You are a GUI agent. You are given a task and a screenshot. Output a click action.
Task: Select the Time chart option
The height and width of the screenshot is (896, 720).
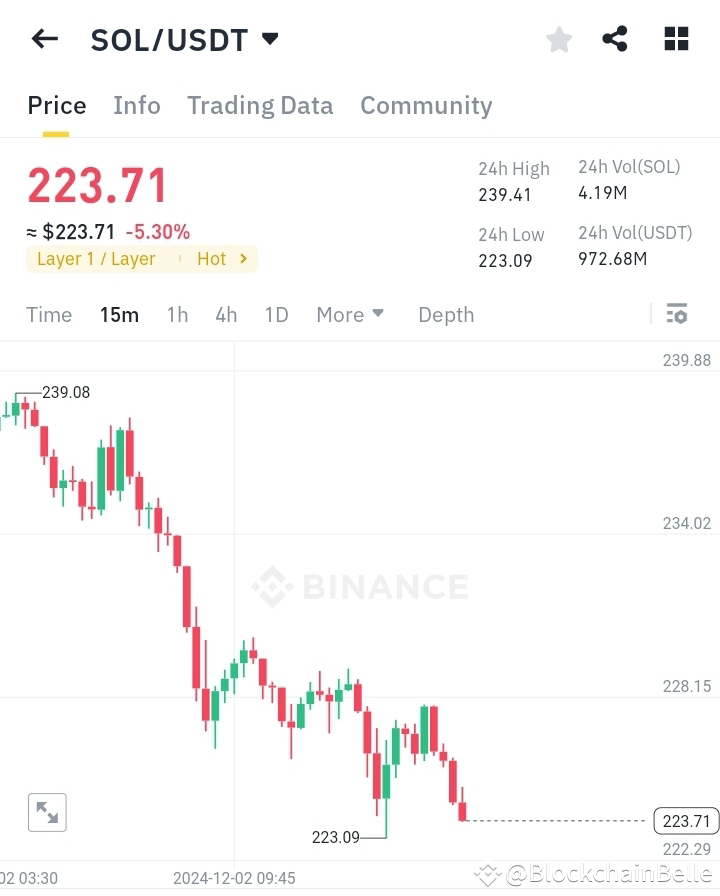point(49,314)
